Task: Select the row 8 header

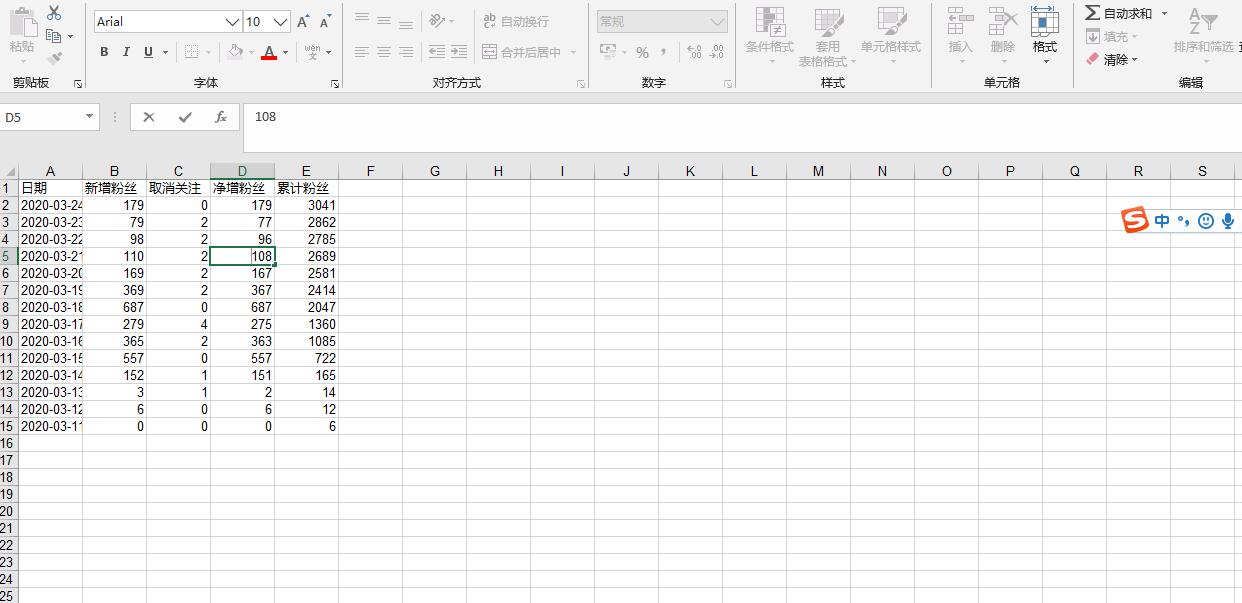Action: [x=8, y=307]
